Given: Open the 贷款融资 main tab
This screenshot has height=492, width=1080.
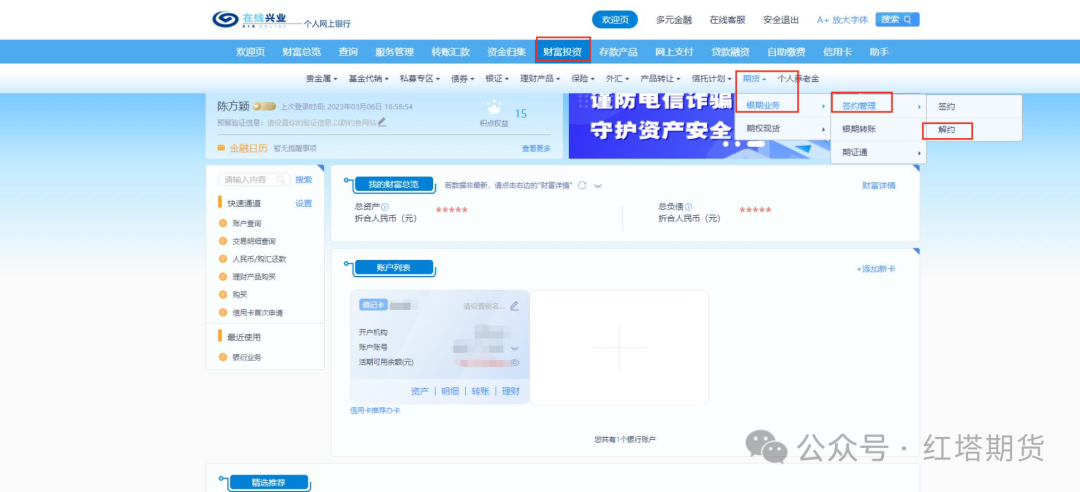Looking at the screenshot, I should pyautogui.click(x=730, y=52).
